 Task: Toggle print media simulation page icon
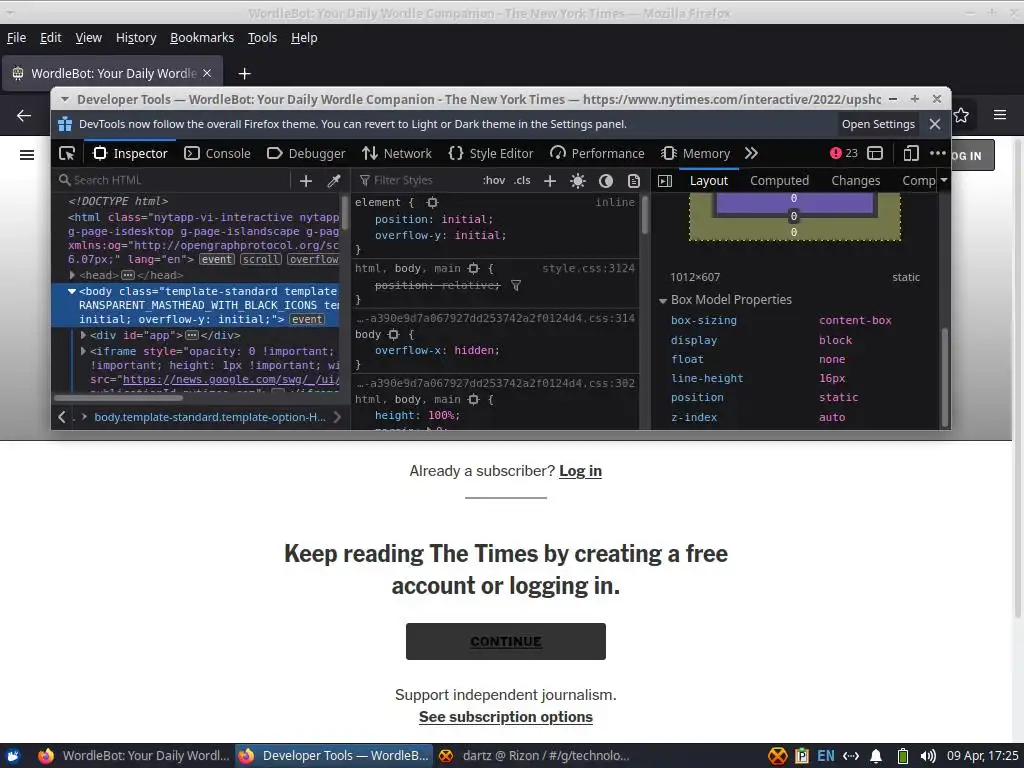point(633,181)
